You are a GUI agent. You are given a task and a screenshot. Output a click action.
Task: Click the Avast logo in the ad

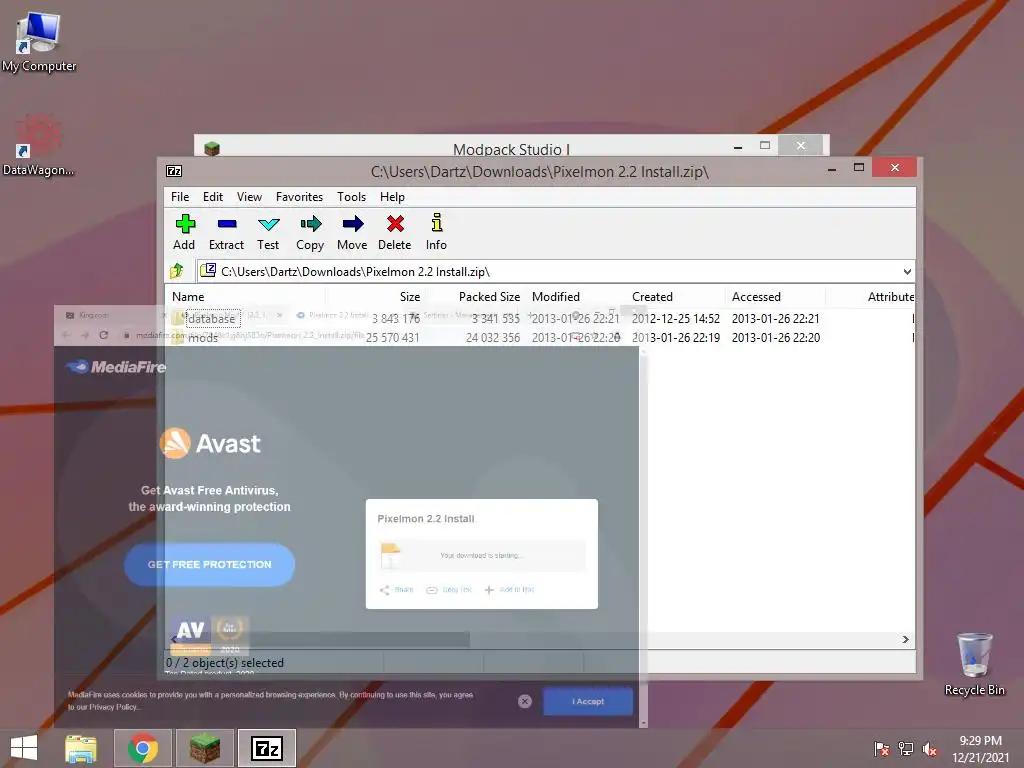(210, 443)
